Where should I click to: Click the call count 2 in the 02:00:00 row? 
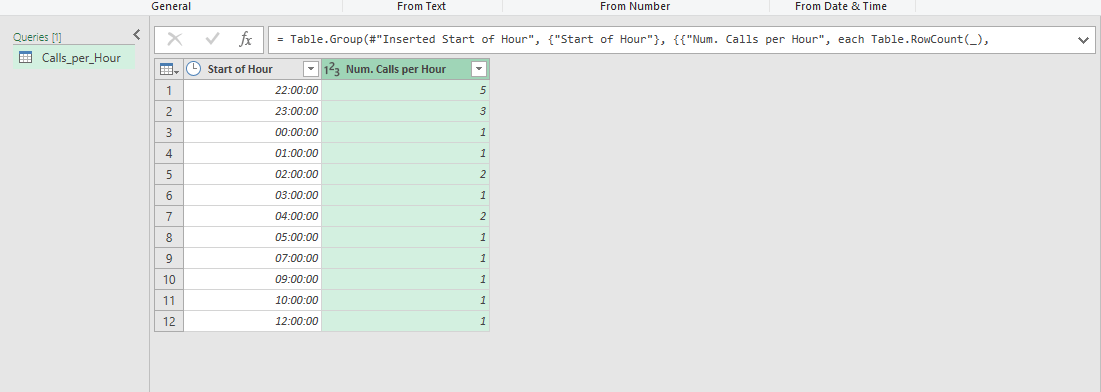point(405,174)
